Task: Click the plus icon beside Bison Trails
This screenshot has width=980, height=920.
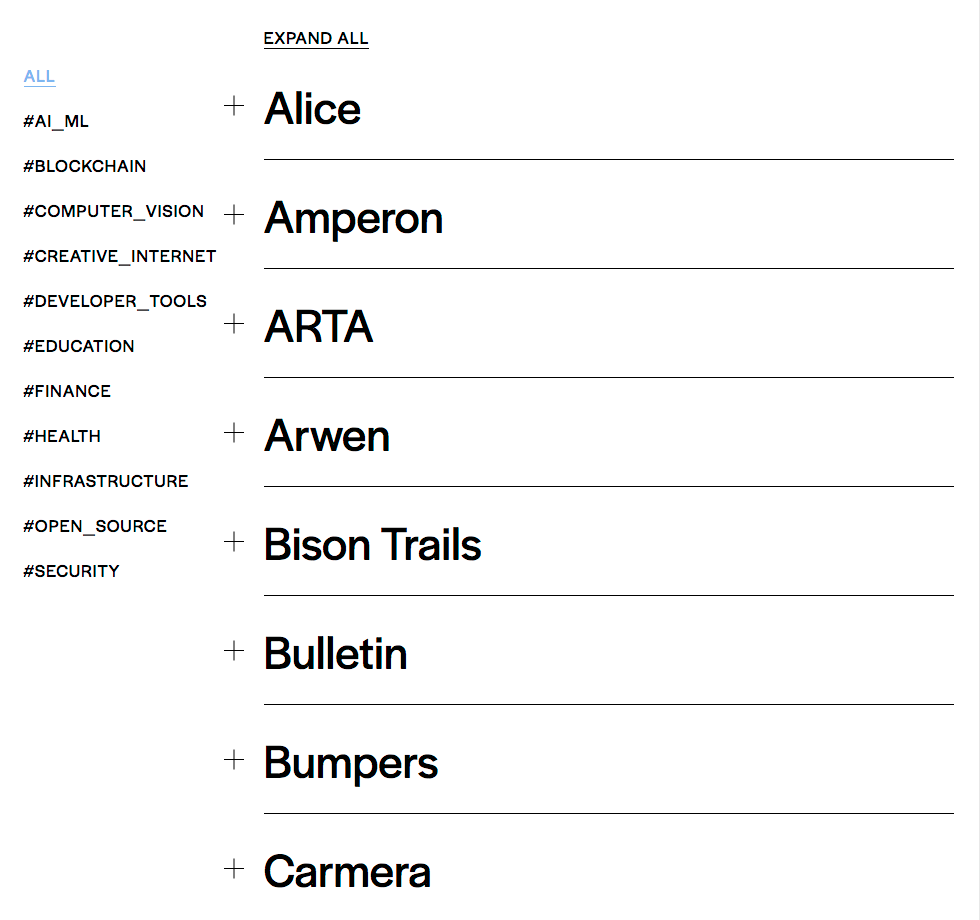Action: click(233, 542)
